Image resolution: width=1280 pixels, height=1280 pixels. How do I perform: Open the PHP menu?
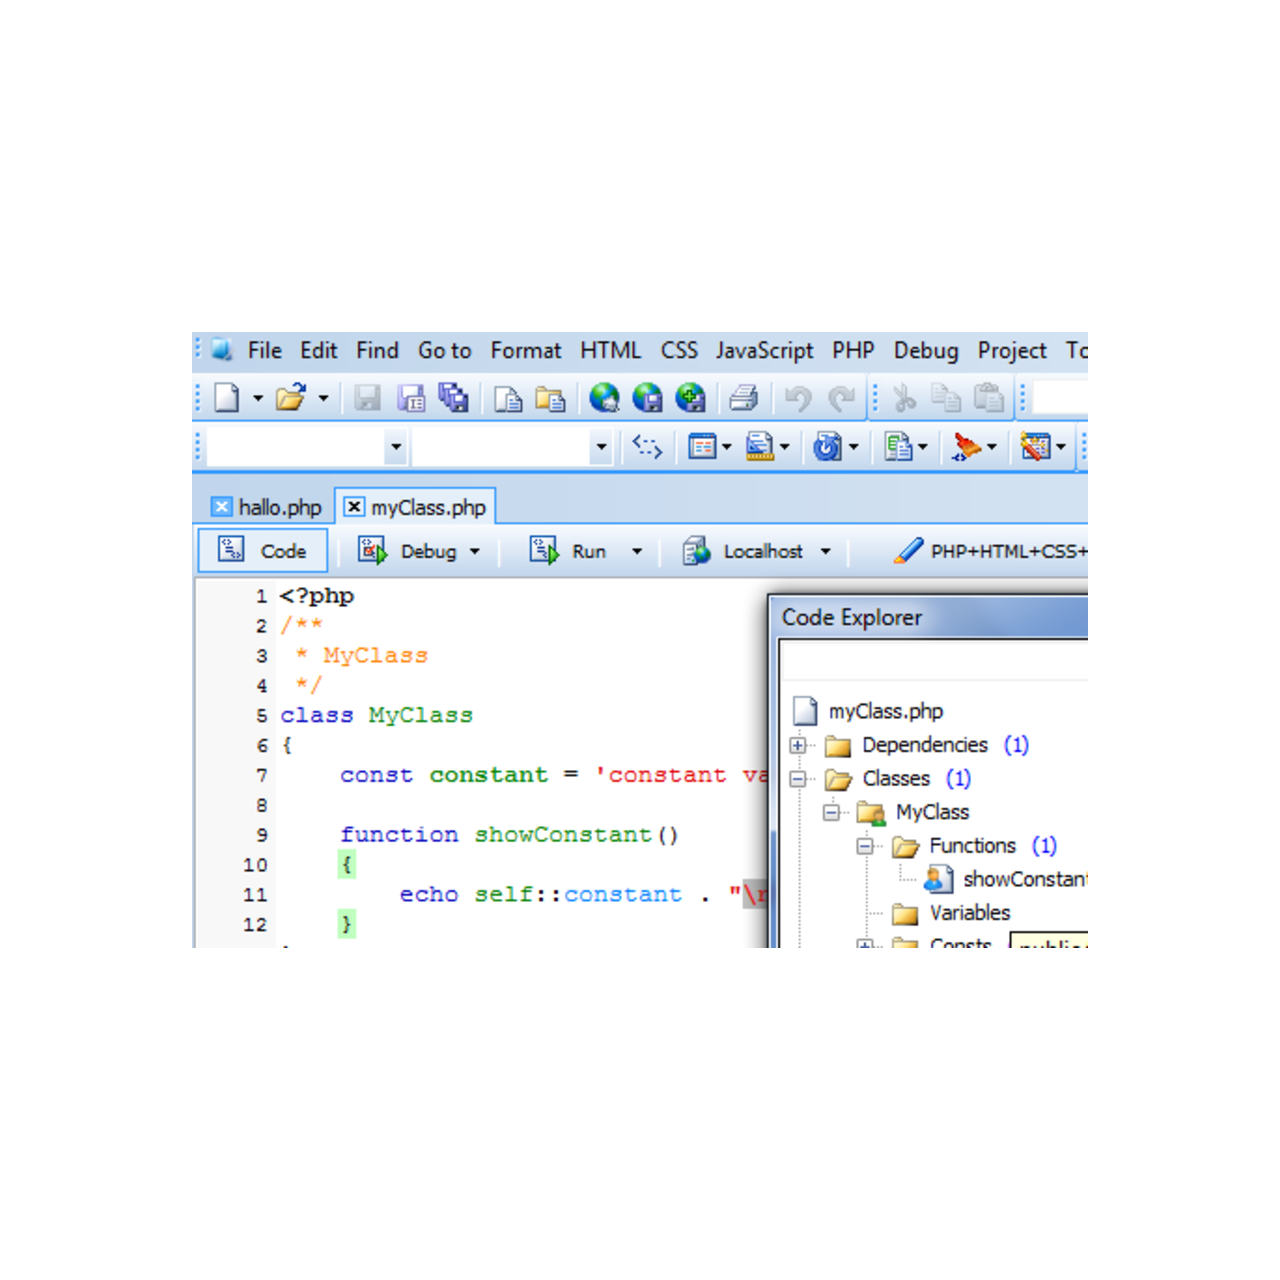pos(852,351)
